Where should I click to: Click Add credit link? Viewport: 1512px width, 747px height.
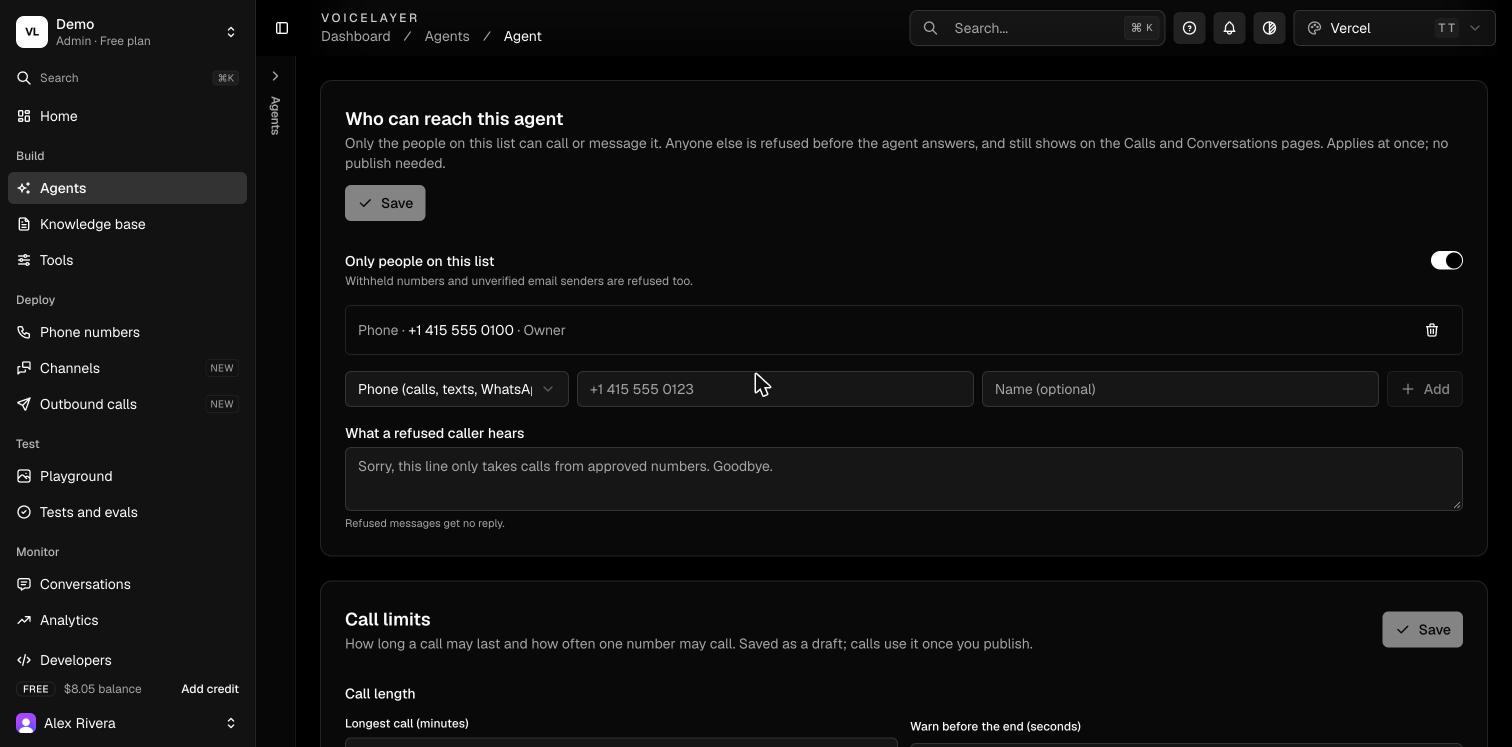click(x=210, y=689)
